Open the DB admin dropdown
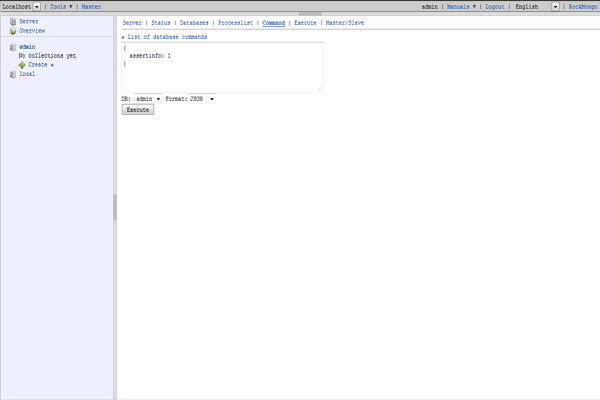Image resolution: width=600 pixels, height=400 pixels. (x=147, y=99)
